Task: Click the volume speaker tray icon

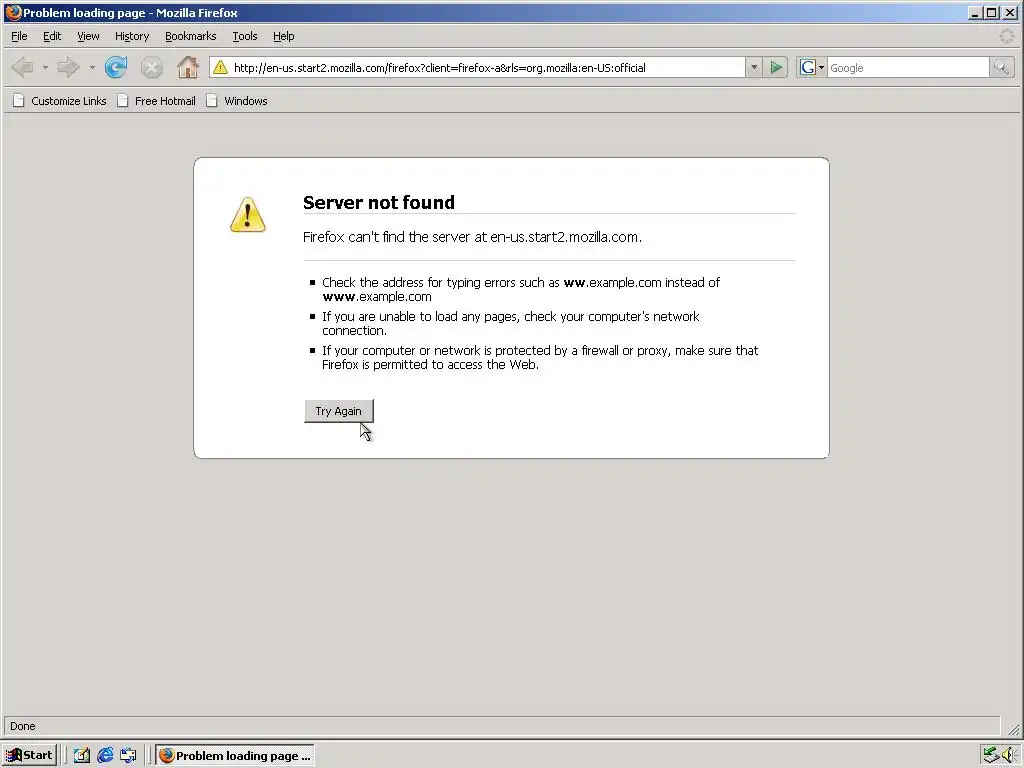Action: coord(1010,756)
